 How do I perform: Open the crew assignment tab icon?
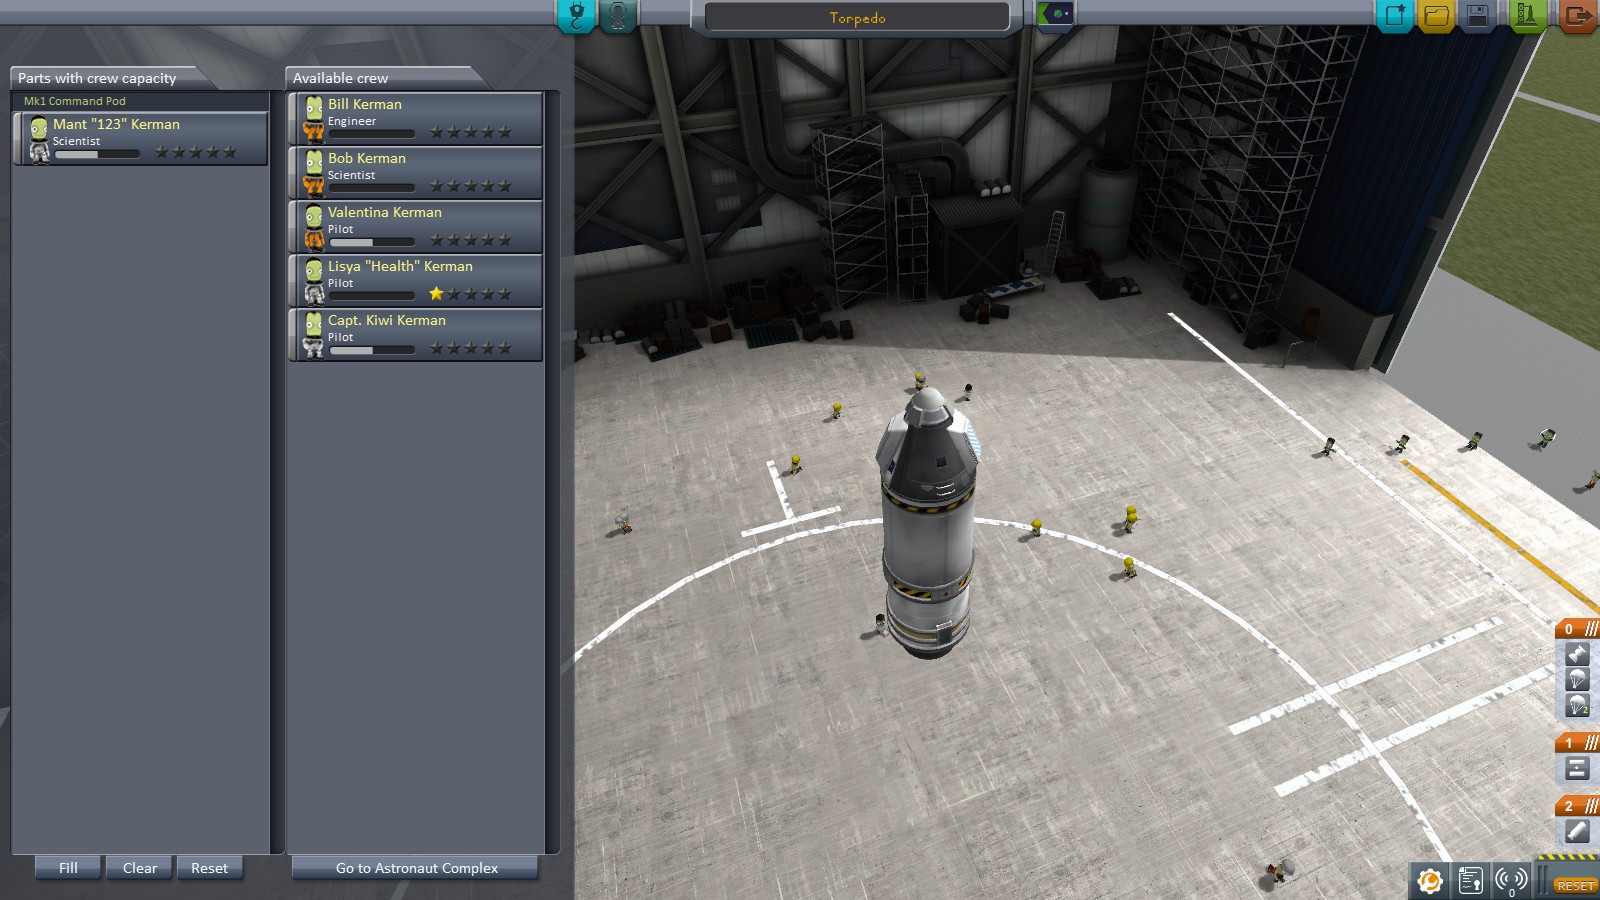(619, 15)
